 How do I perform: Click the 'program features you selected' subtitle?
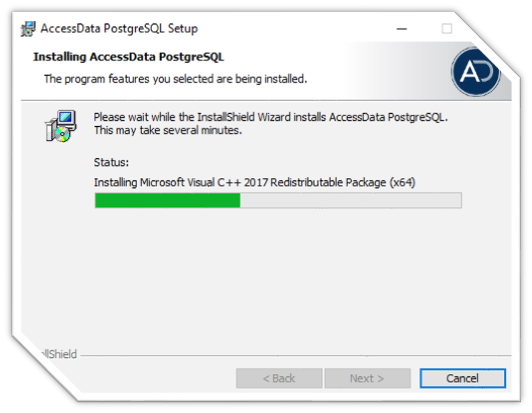coord(175,79)
